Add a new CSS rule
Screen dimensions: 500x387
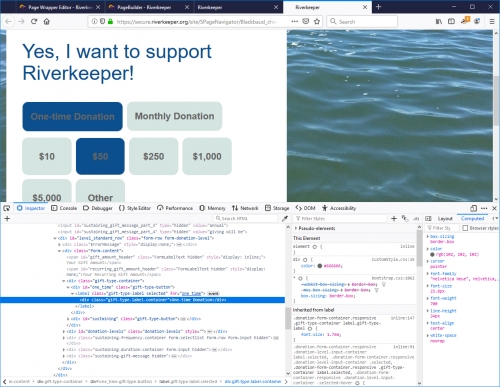tap(394, 219)
